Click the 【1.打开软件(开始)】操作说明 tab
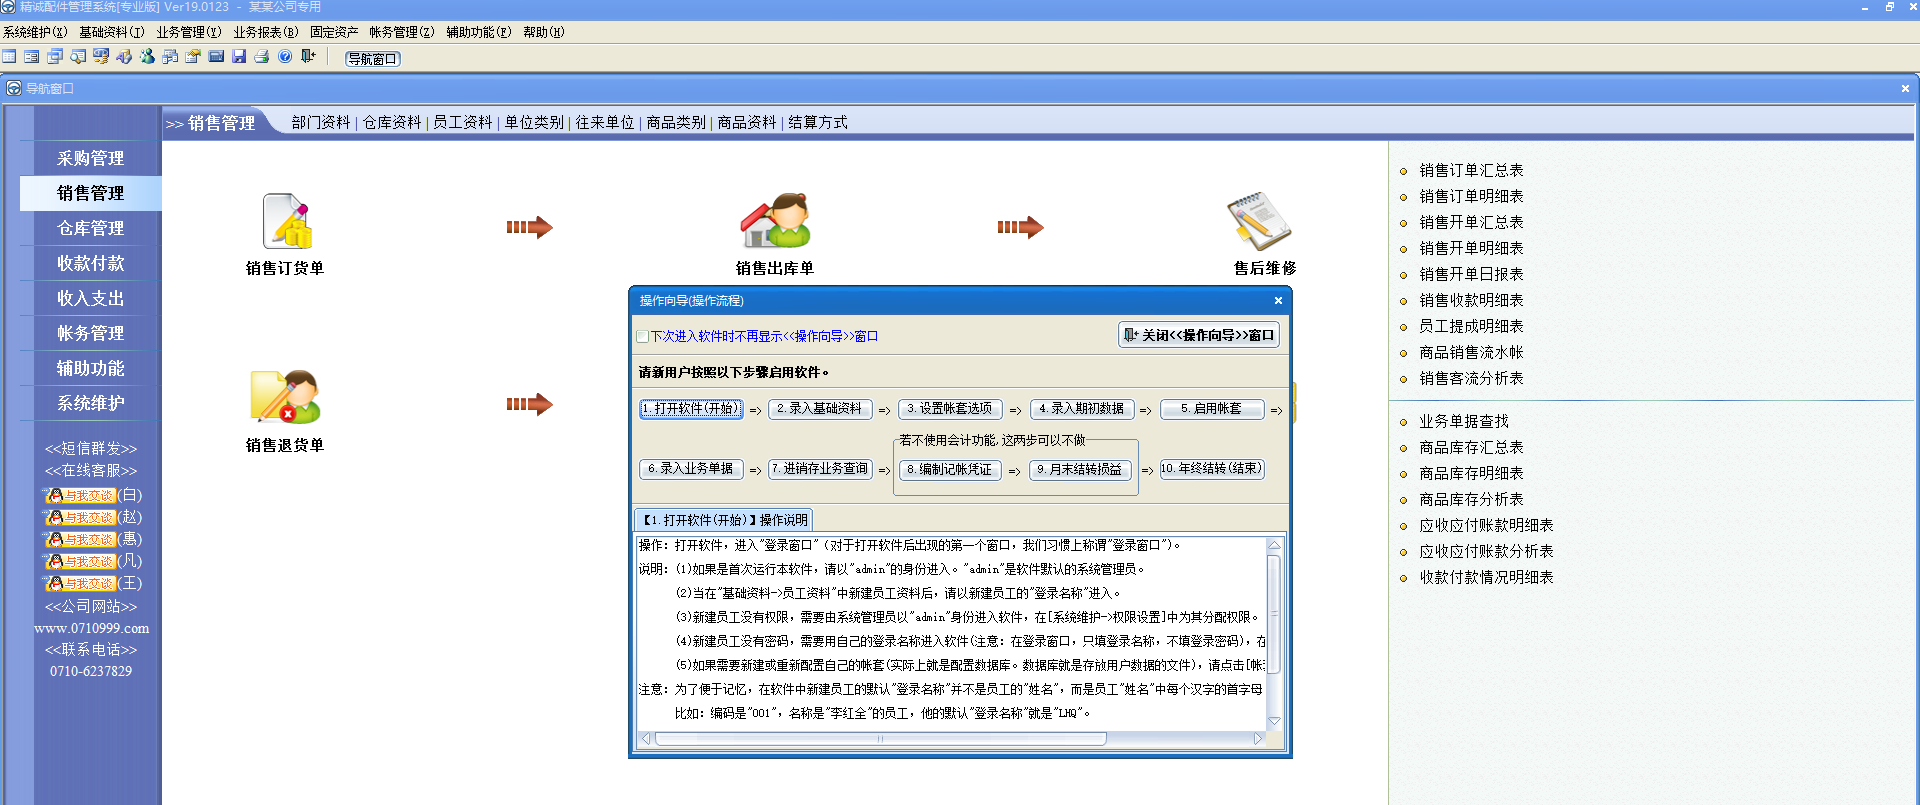Screen dimensions: 1920x805 pyautogui.click(x=724, y=520)
